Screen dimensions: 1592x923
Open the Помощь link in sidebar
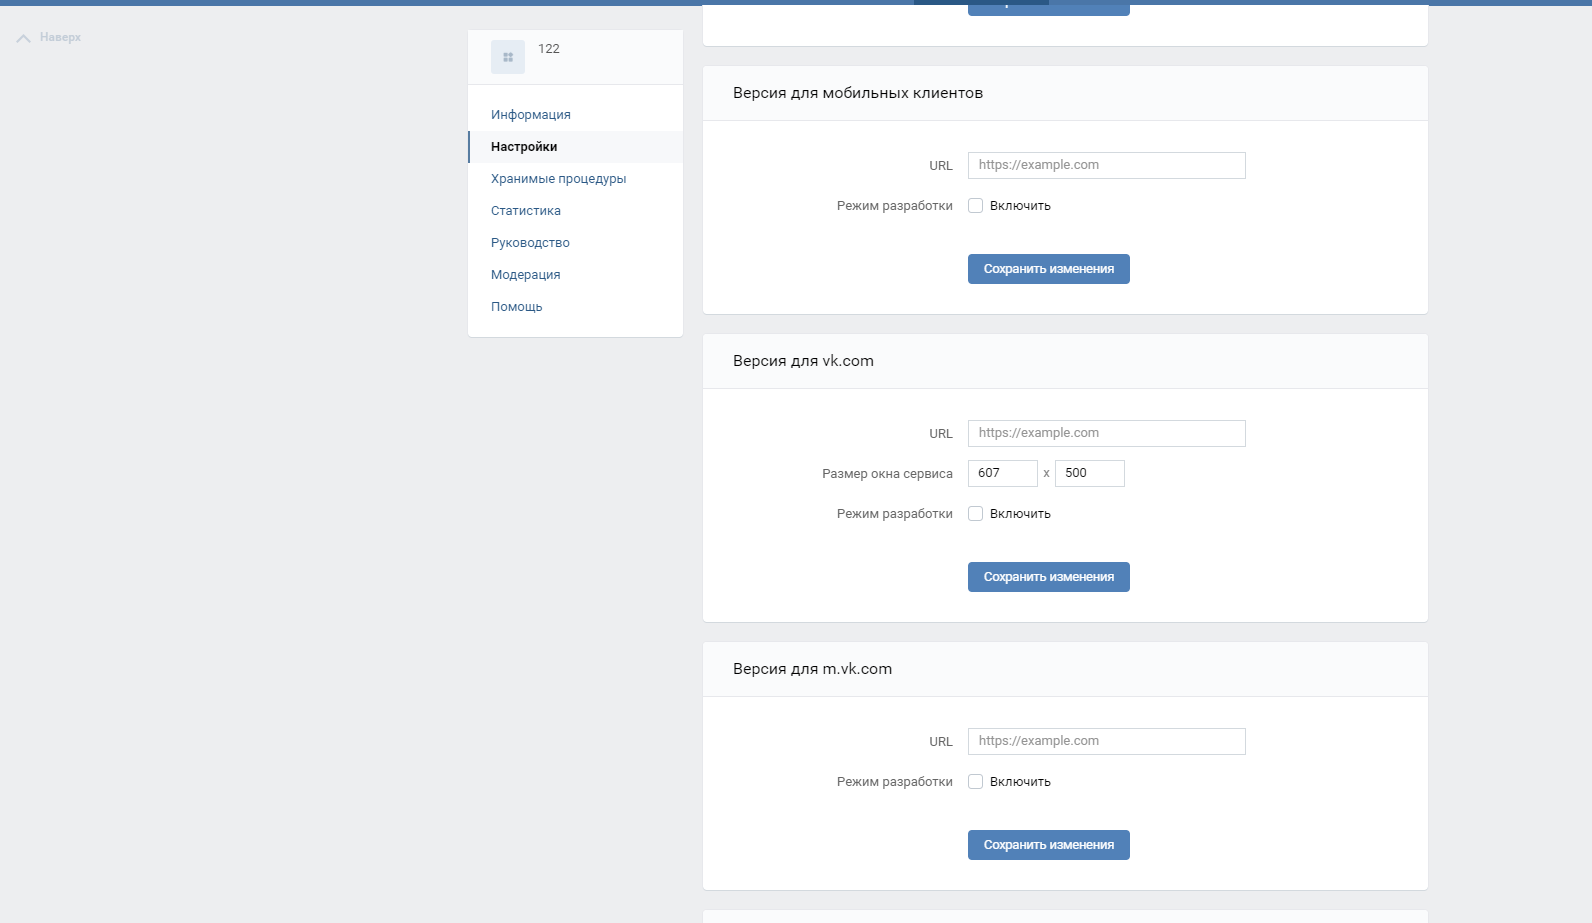516,307
